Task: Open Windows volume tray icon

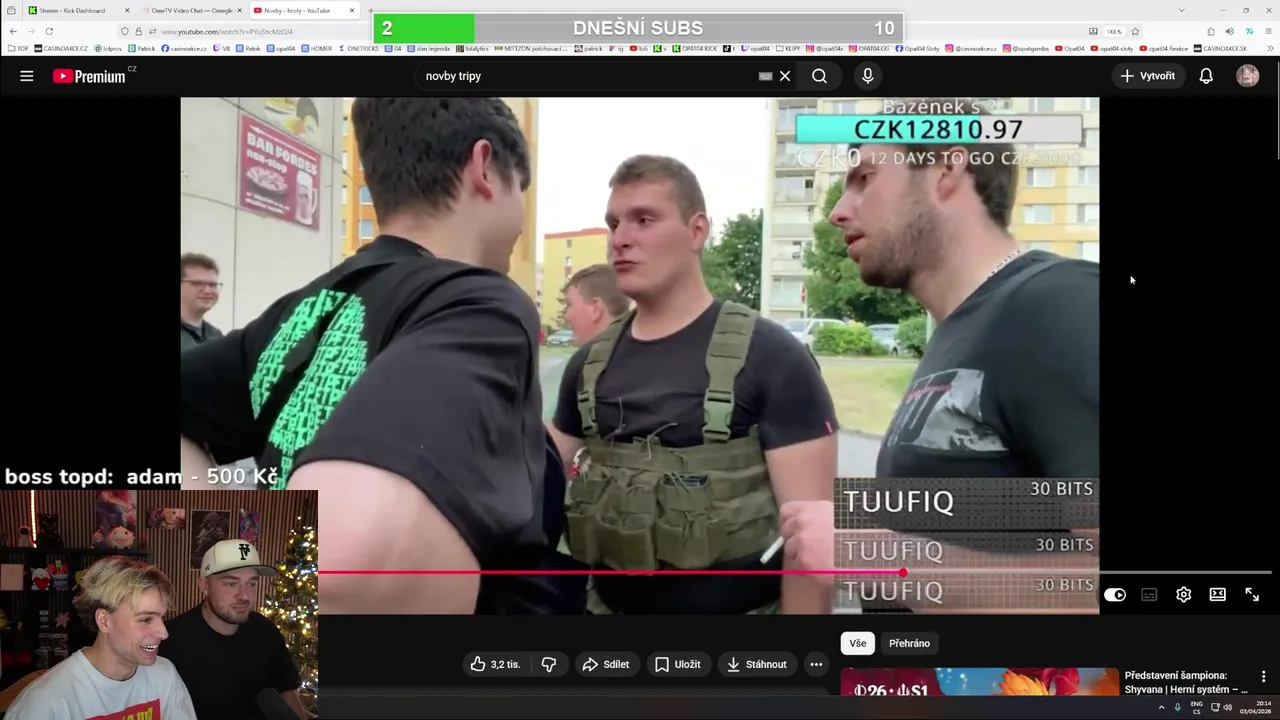Action: point(1228,707)
